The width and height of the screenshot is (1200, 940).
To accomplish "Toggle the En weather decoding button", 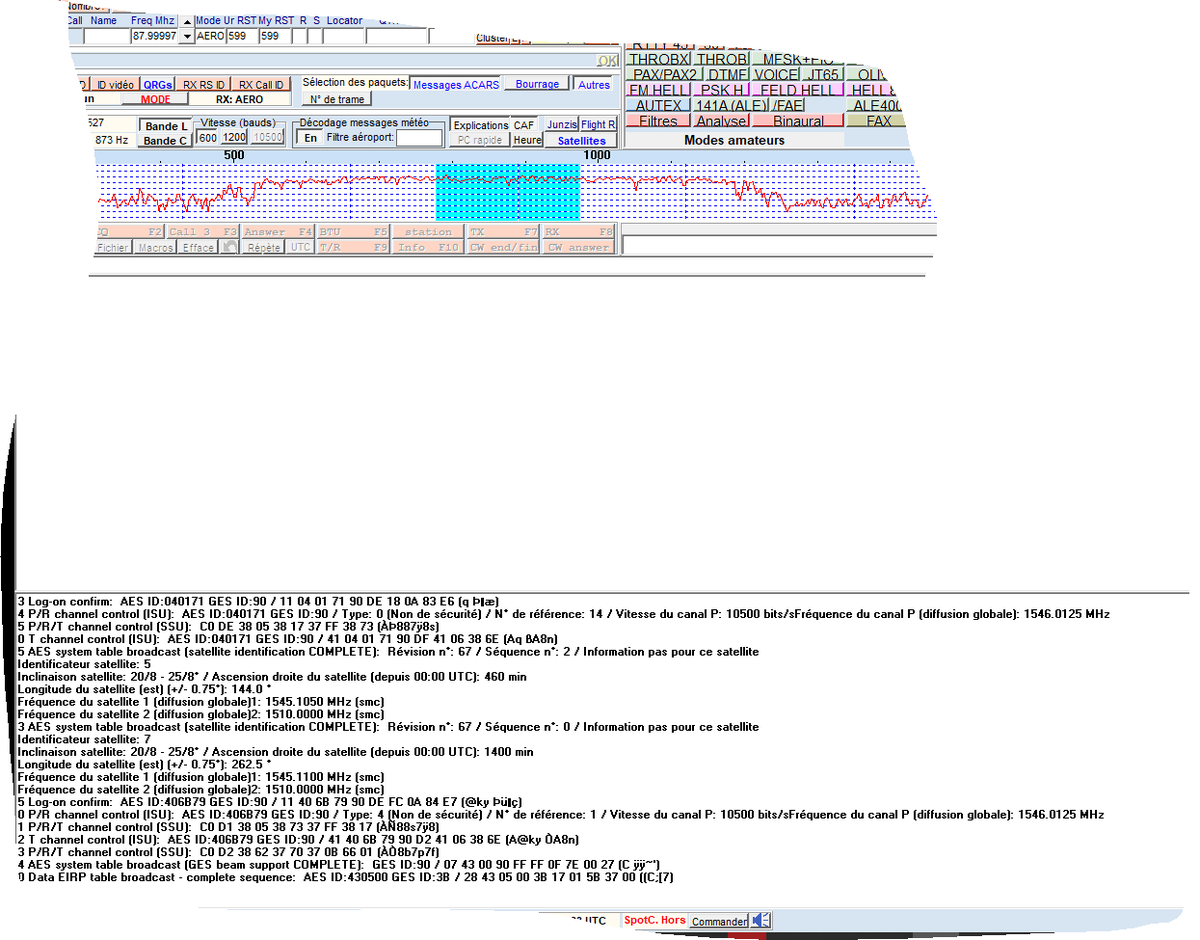I will 310,137.
